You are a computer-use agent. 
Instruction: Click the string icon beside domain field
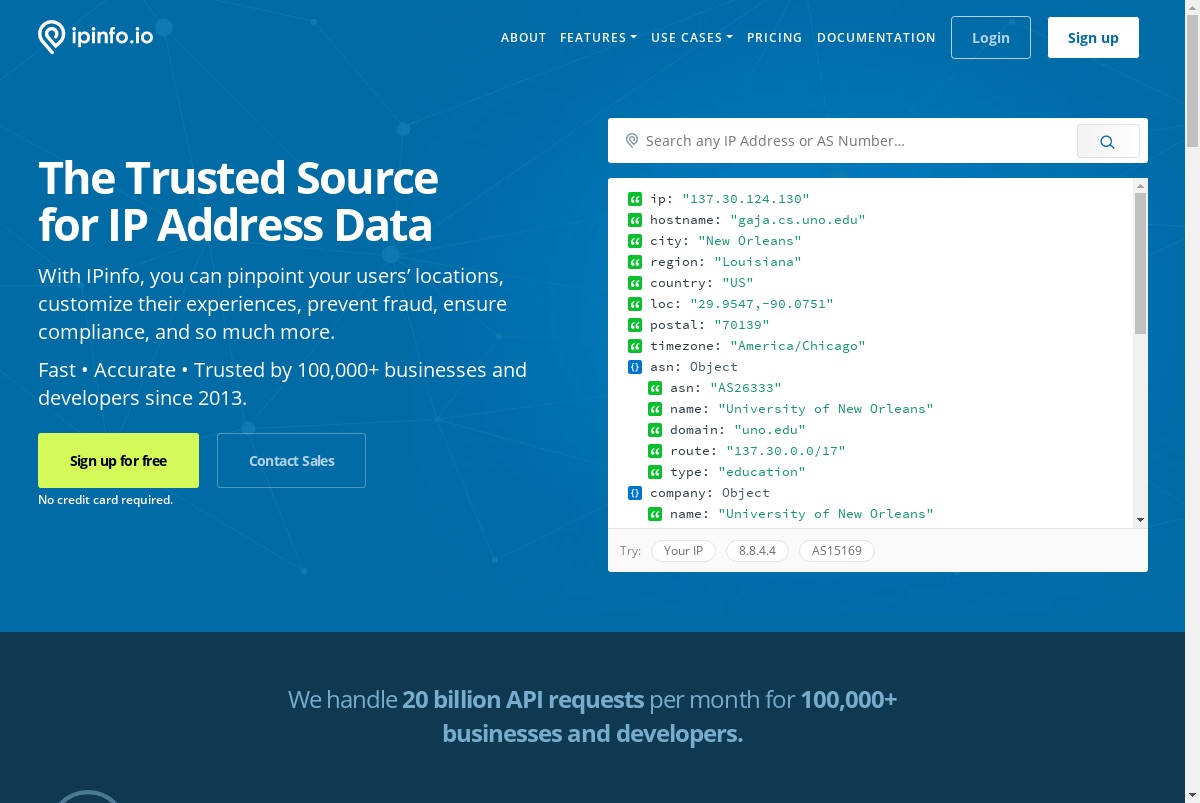[x=655, y=430]
